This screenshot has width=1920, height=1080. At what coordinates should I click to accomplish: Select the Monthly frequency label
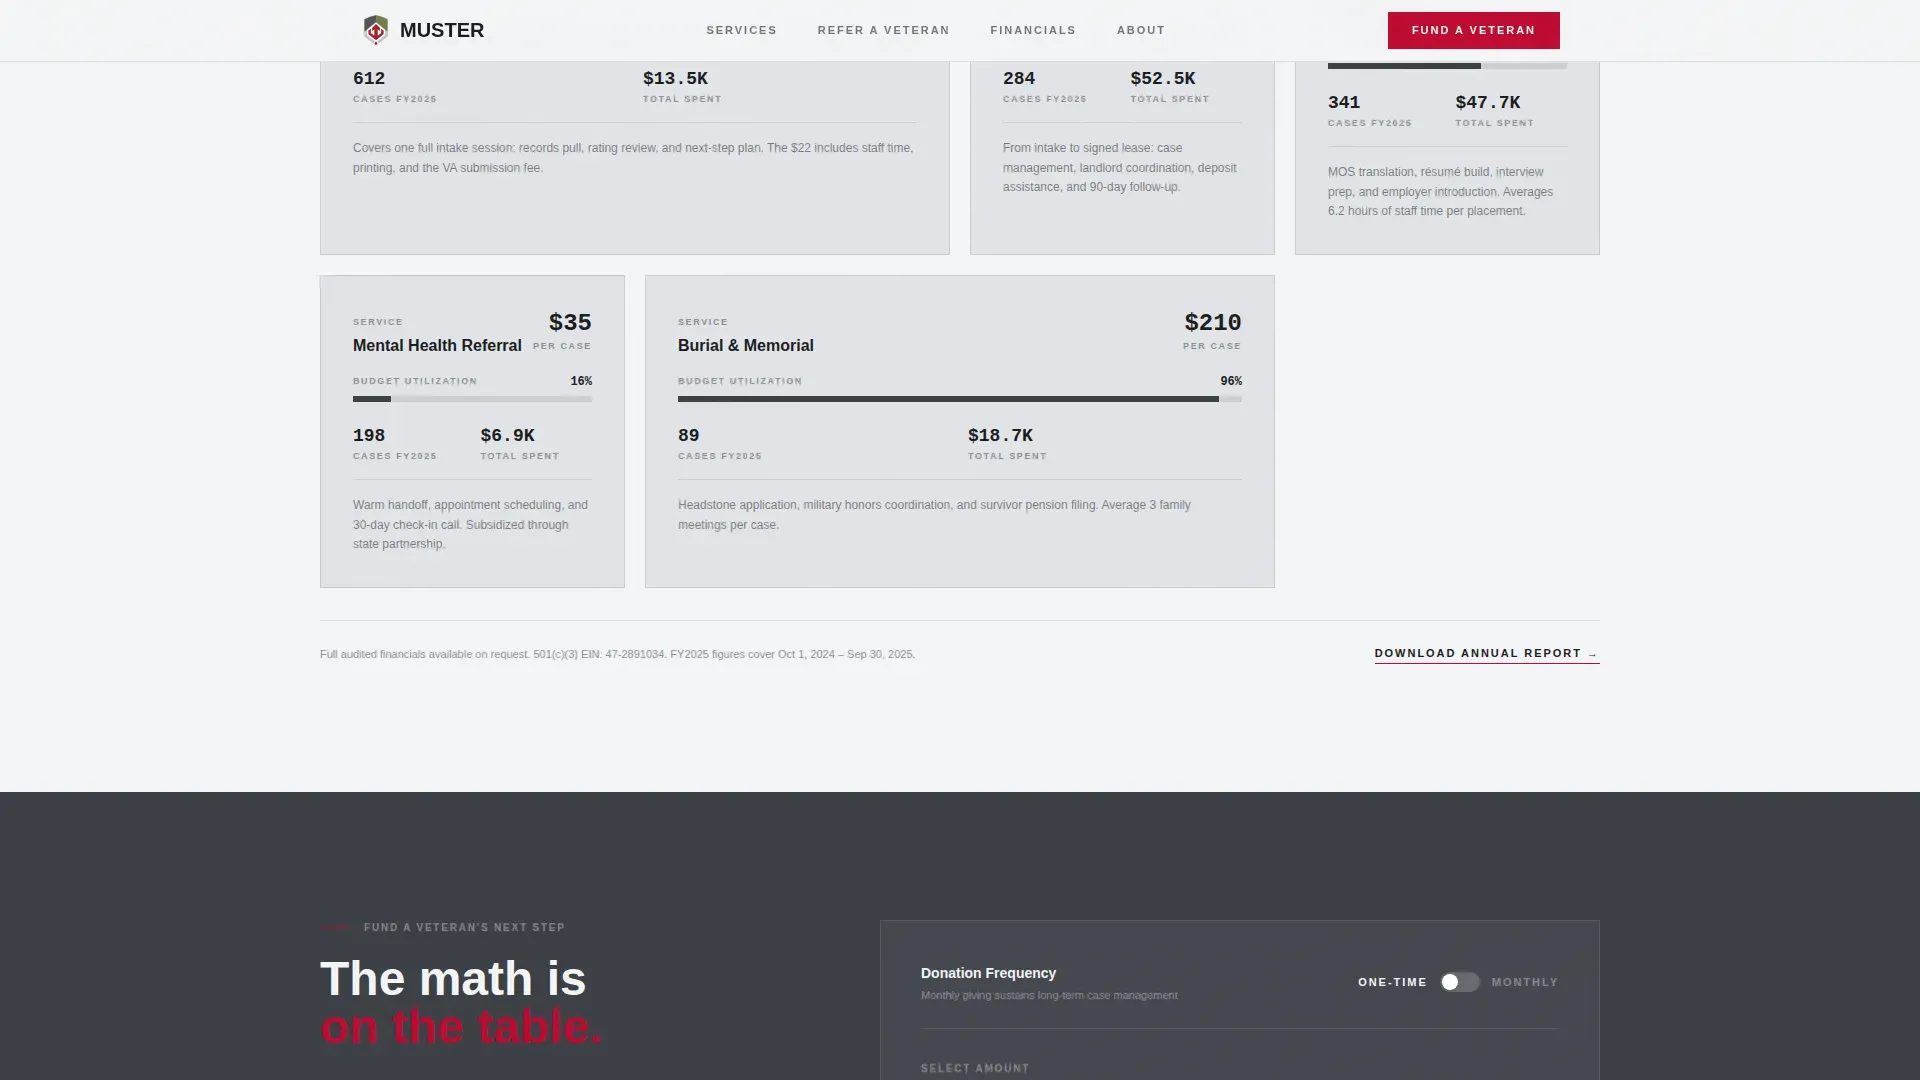click(1525, 982)
